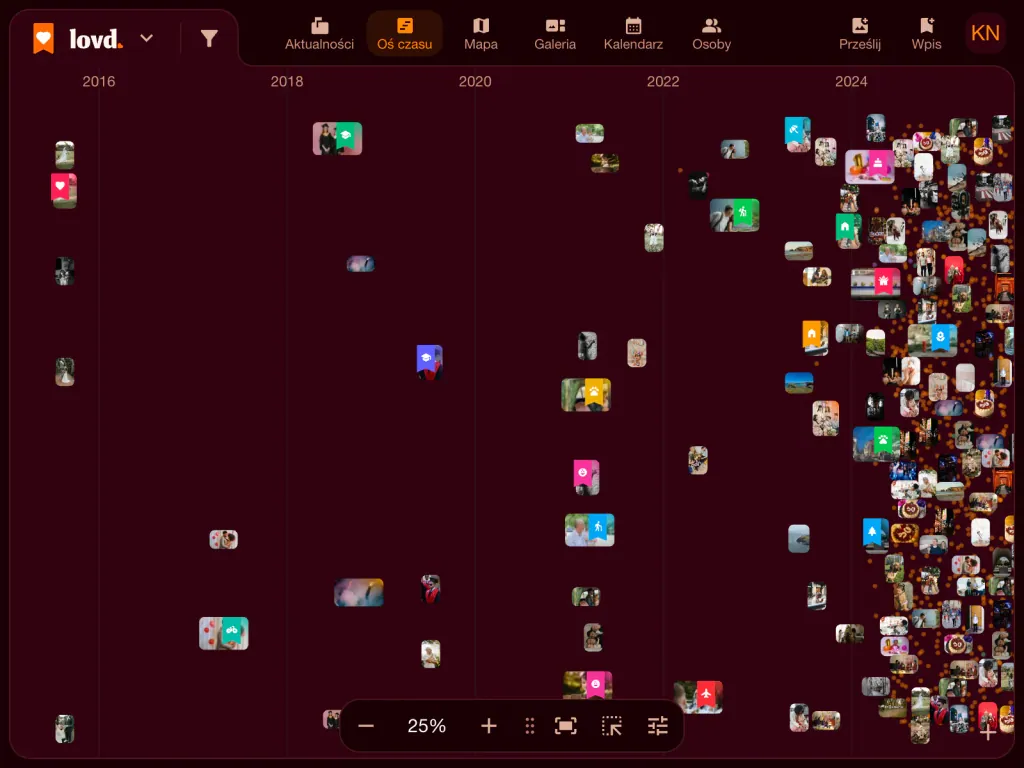Grab the six-dot toolbar handle
1024x768 pixels.
coord(530,726)
